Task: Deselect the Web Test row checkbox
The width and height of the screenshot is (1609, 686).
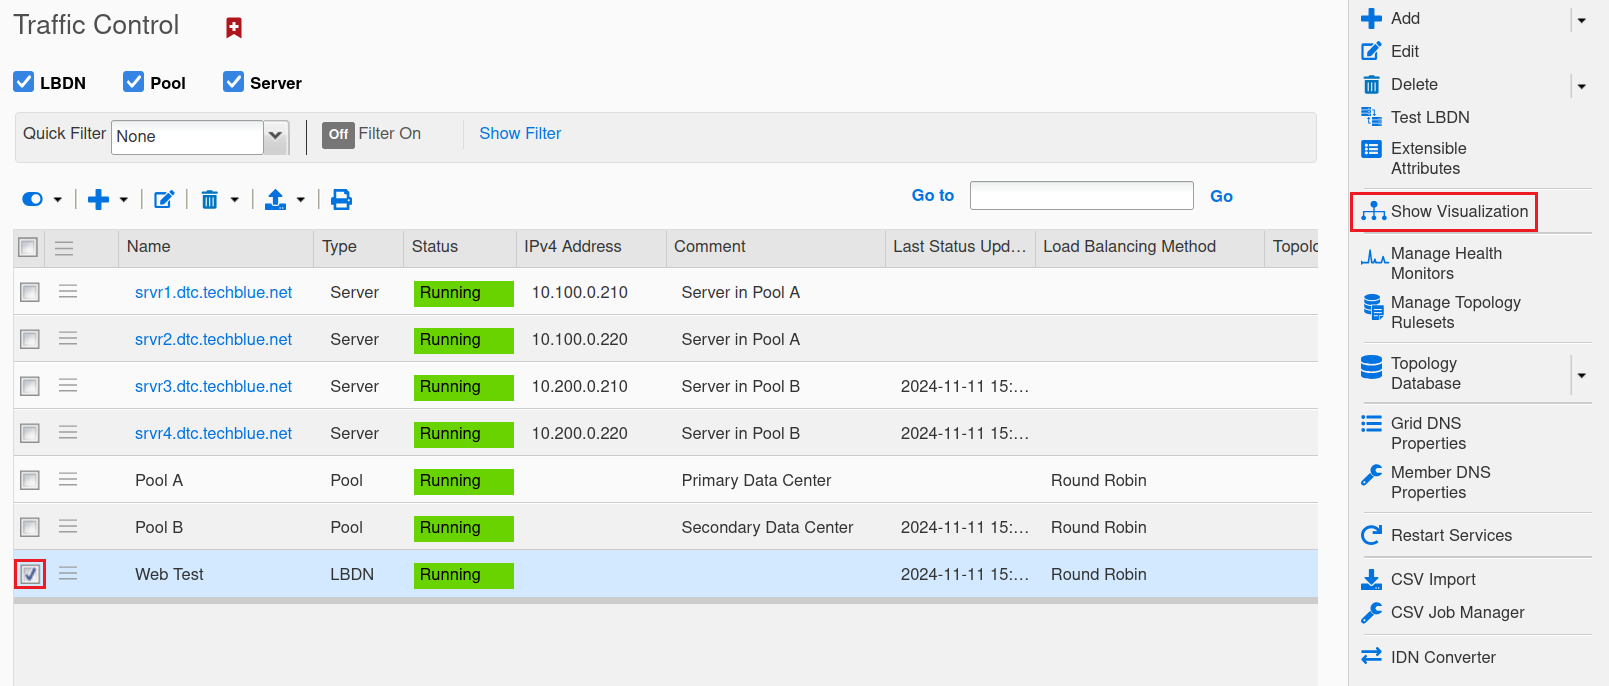Action: click(x=30, y=574)
